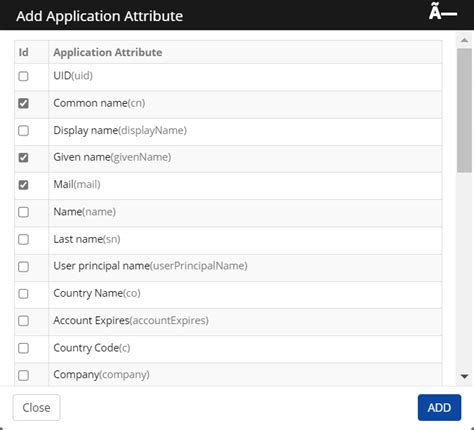Uncheck the Common name(cn) checkbox
474x430 pixels.
(23, 103)
